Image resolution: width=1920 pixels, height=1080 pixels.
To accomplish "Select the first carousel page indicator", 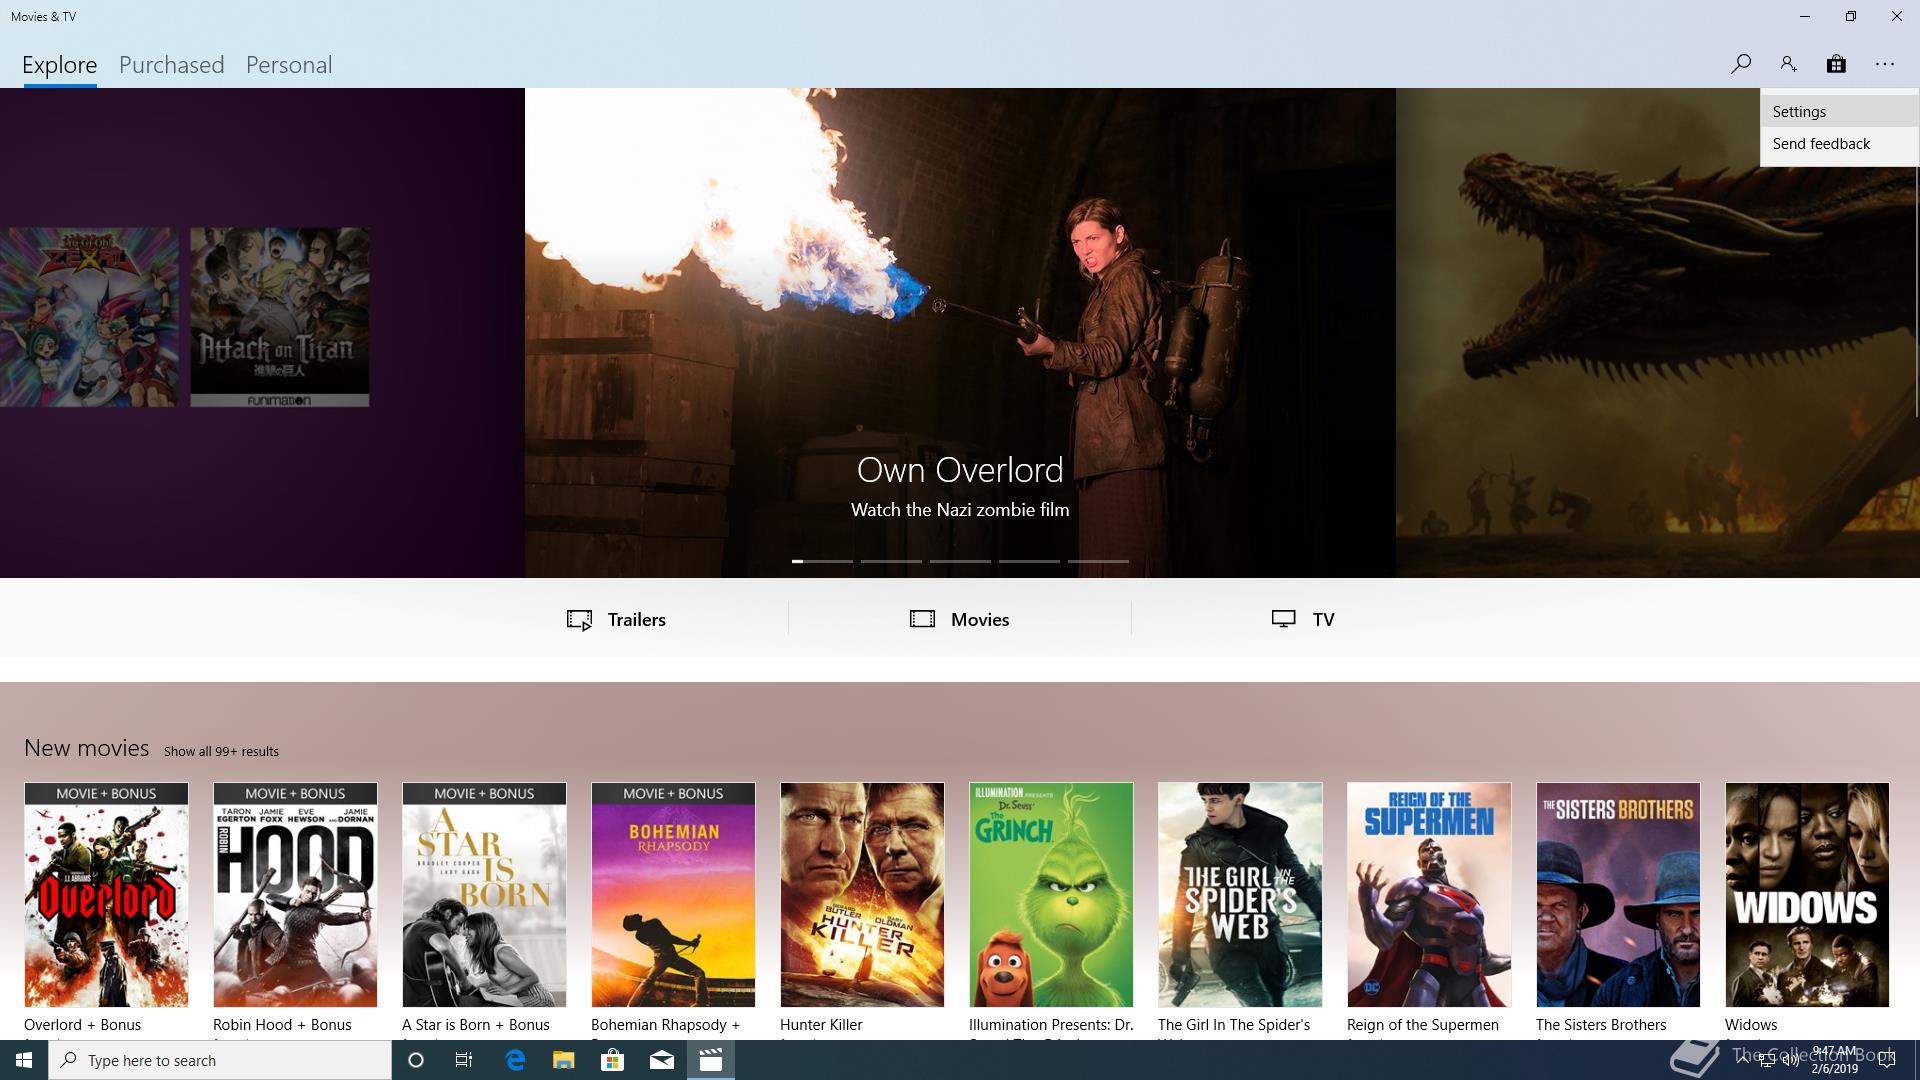I will coord(822,561).
